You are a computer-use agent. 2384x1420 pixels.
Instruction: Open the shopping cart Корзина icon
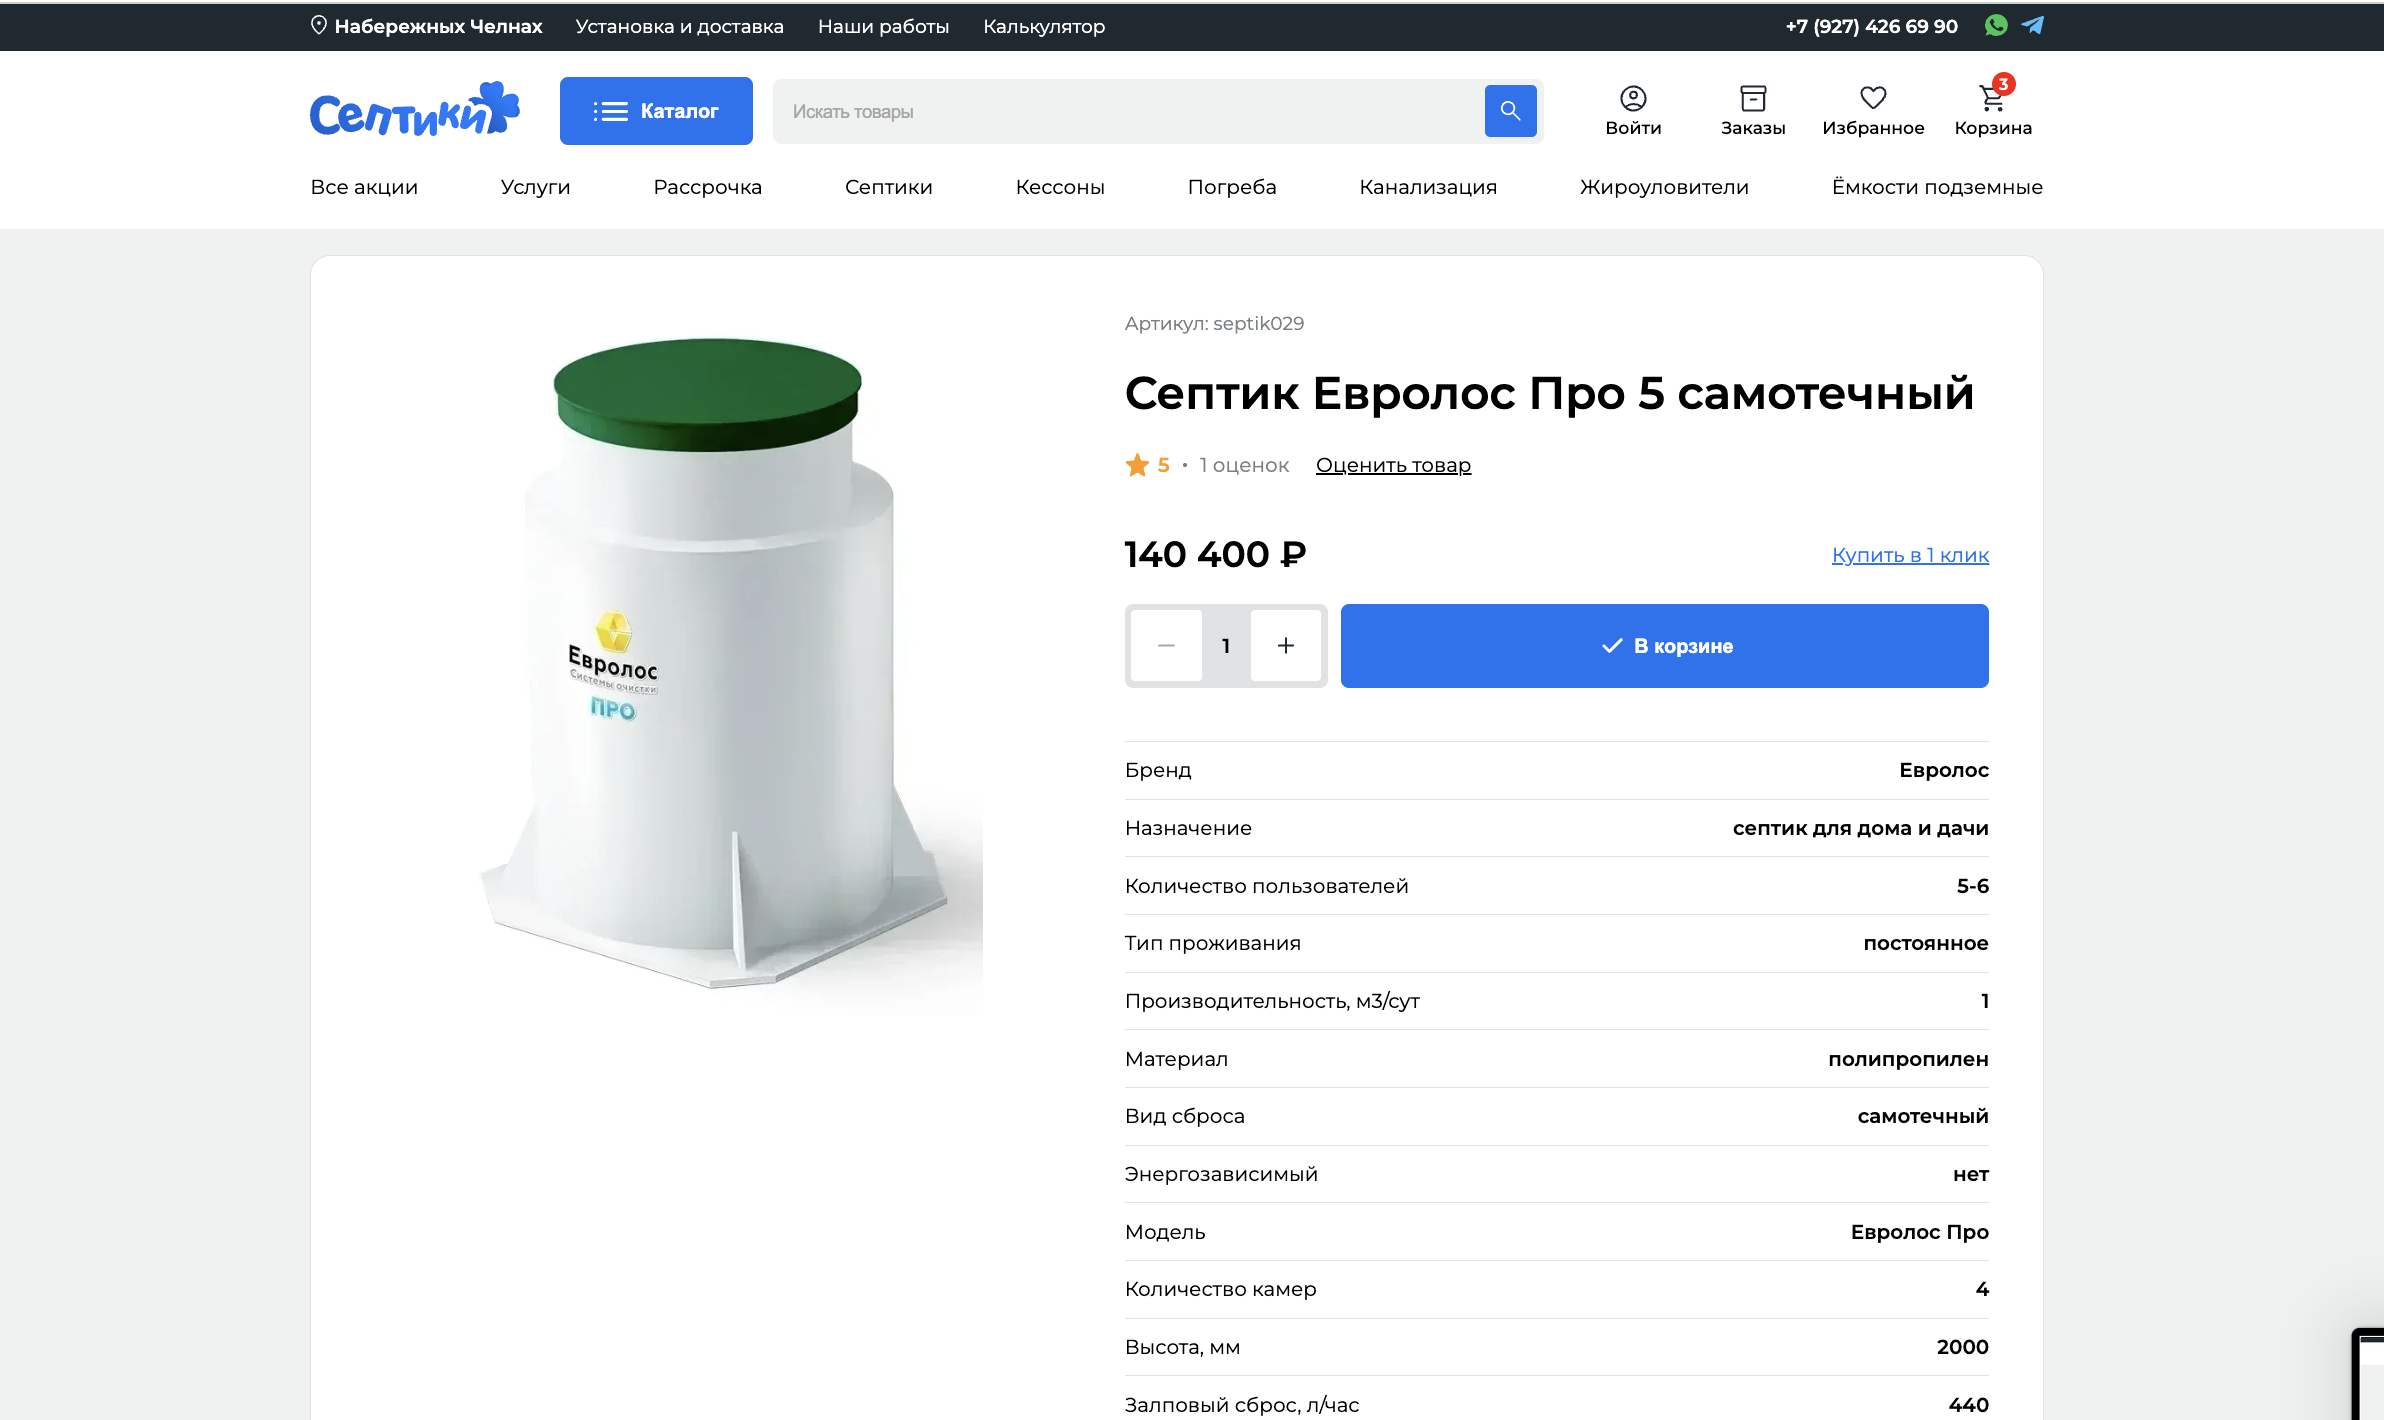[1991, 99]
